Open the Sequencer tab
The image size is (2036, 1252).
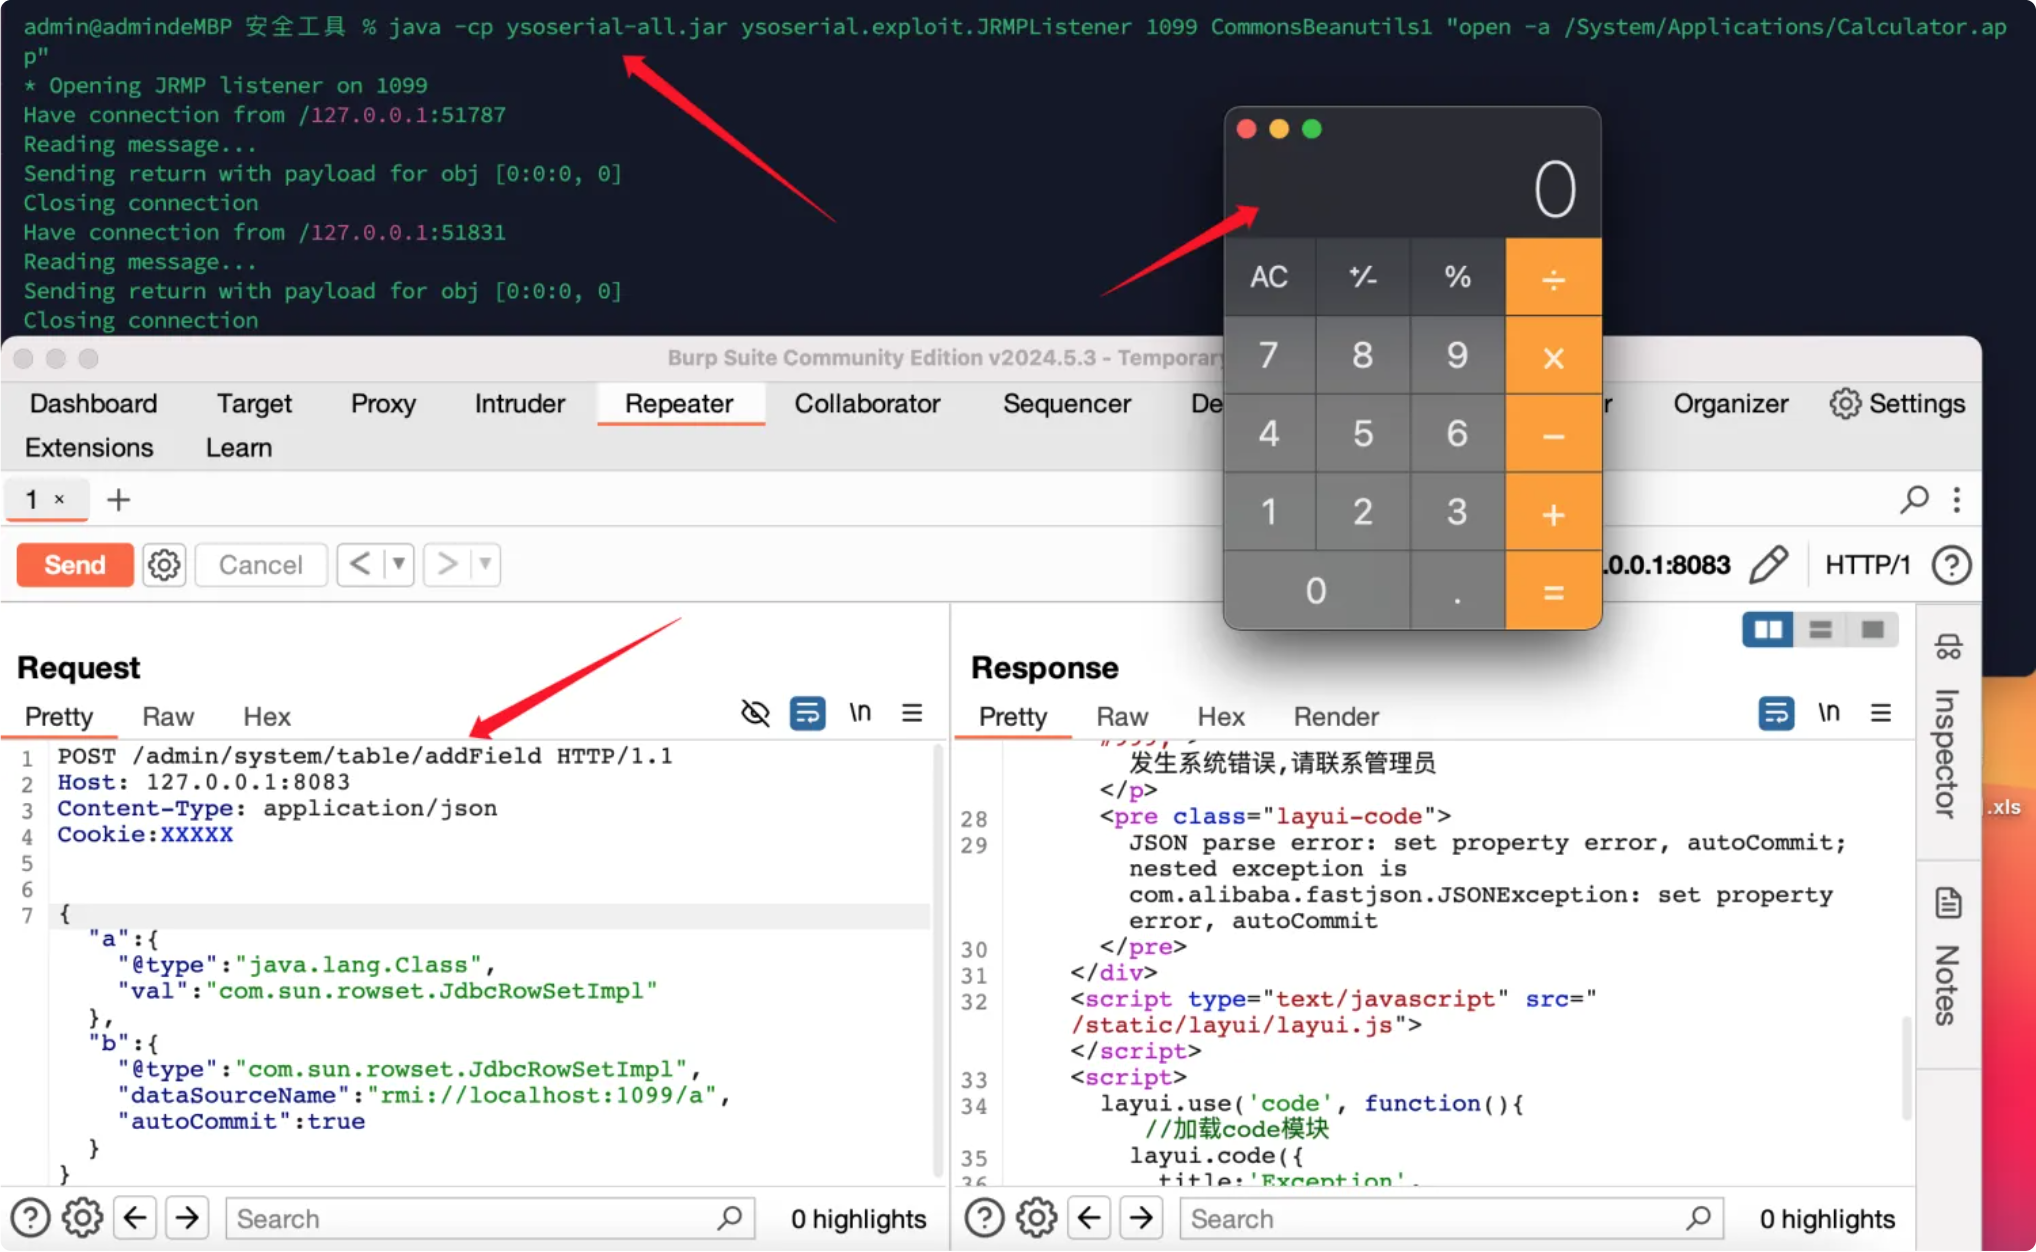pos(1067,403)
